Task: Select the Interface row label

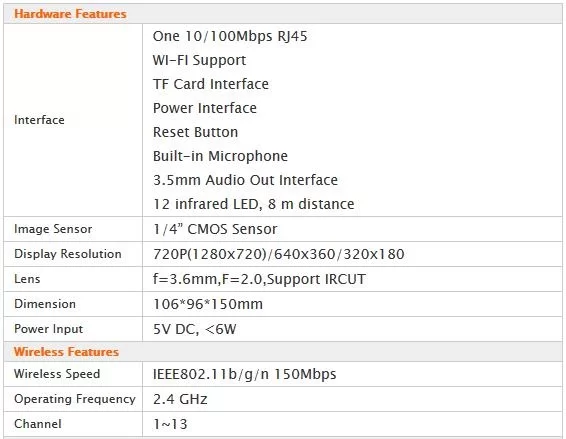Action: click(39, 120)
